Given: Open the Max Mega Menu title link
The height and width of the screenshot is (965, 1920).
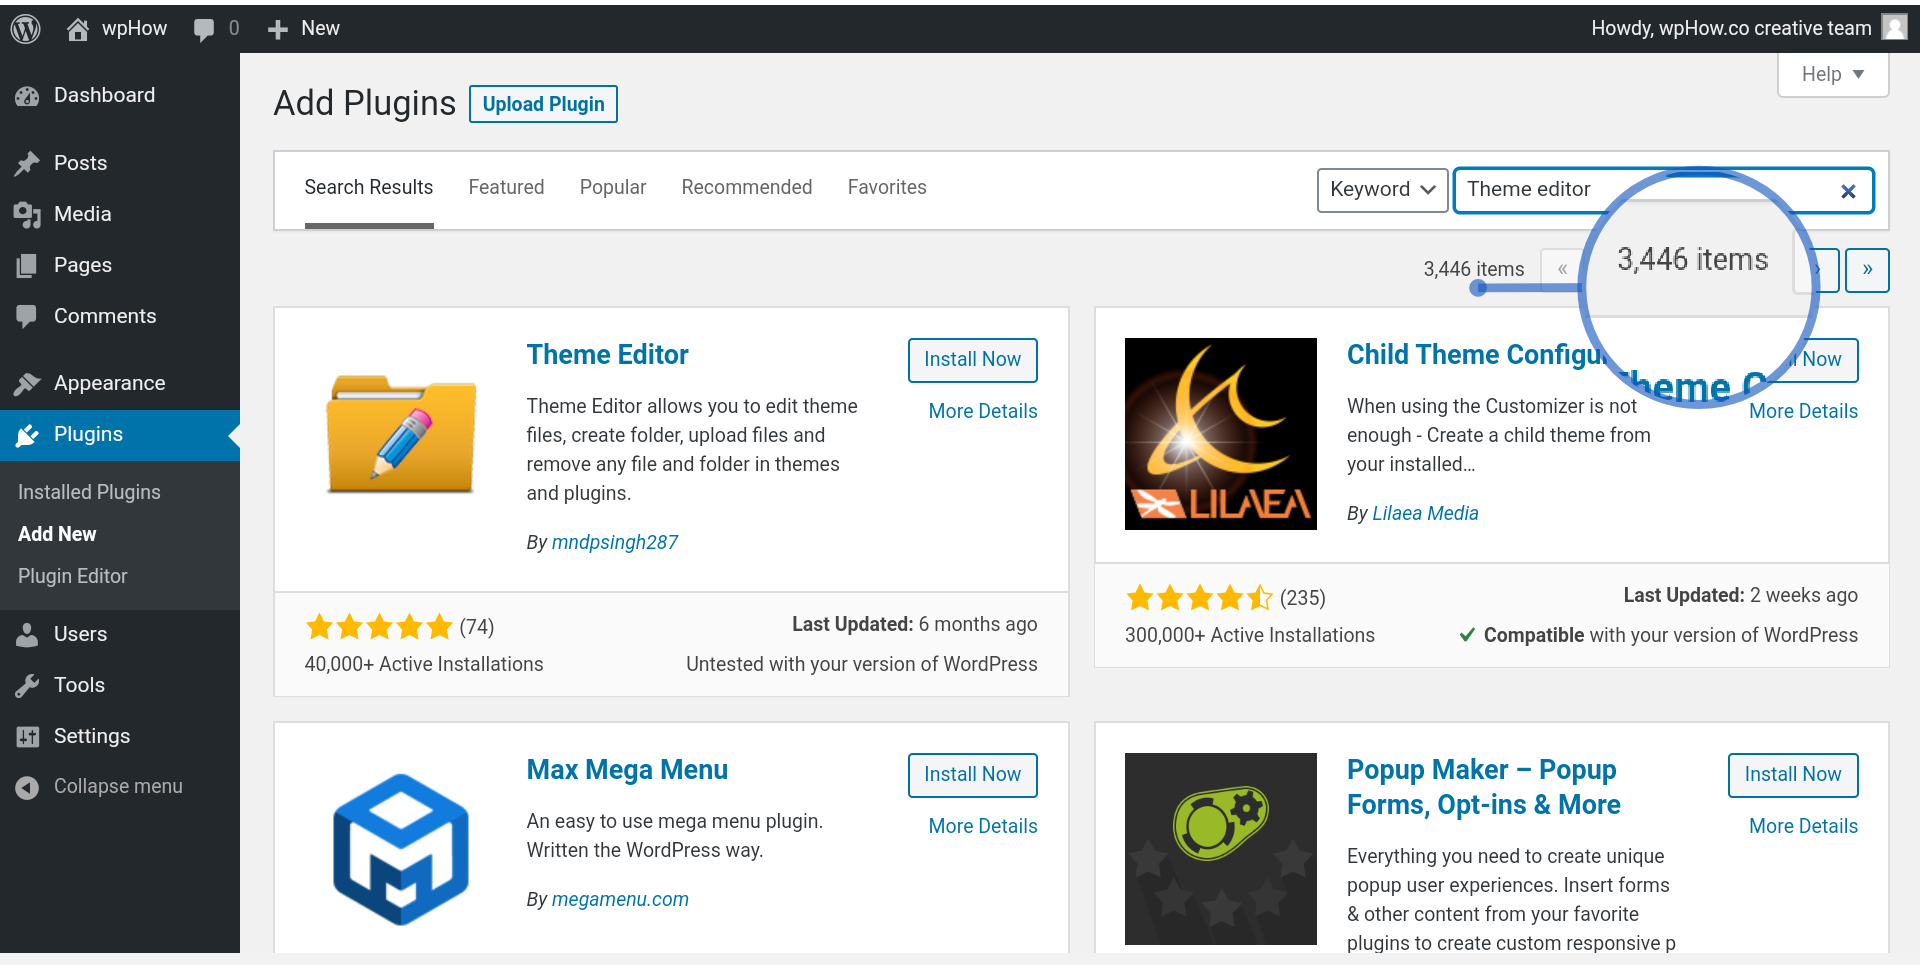Looking at the screenshot, I should (627, 770).
